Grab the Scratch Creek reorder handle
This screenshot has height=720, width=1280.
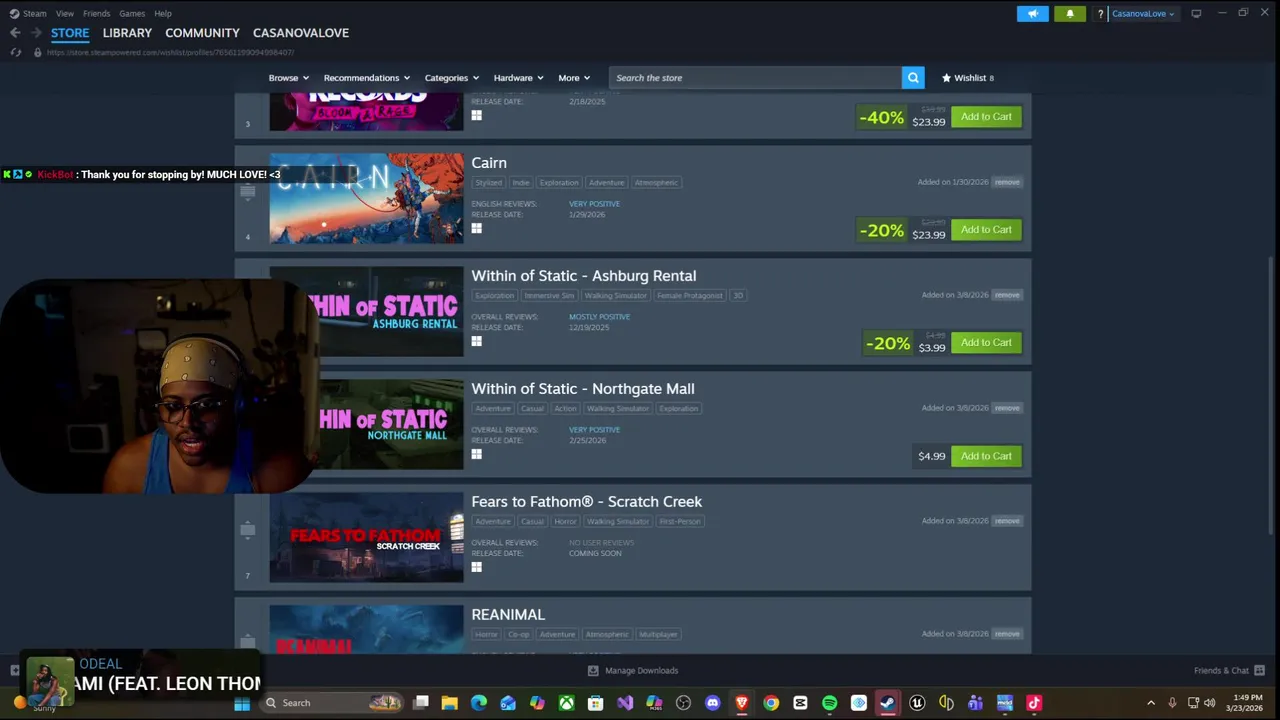248,530
